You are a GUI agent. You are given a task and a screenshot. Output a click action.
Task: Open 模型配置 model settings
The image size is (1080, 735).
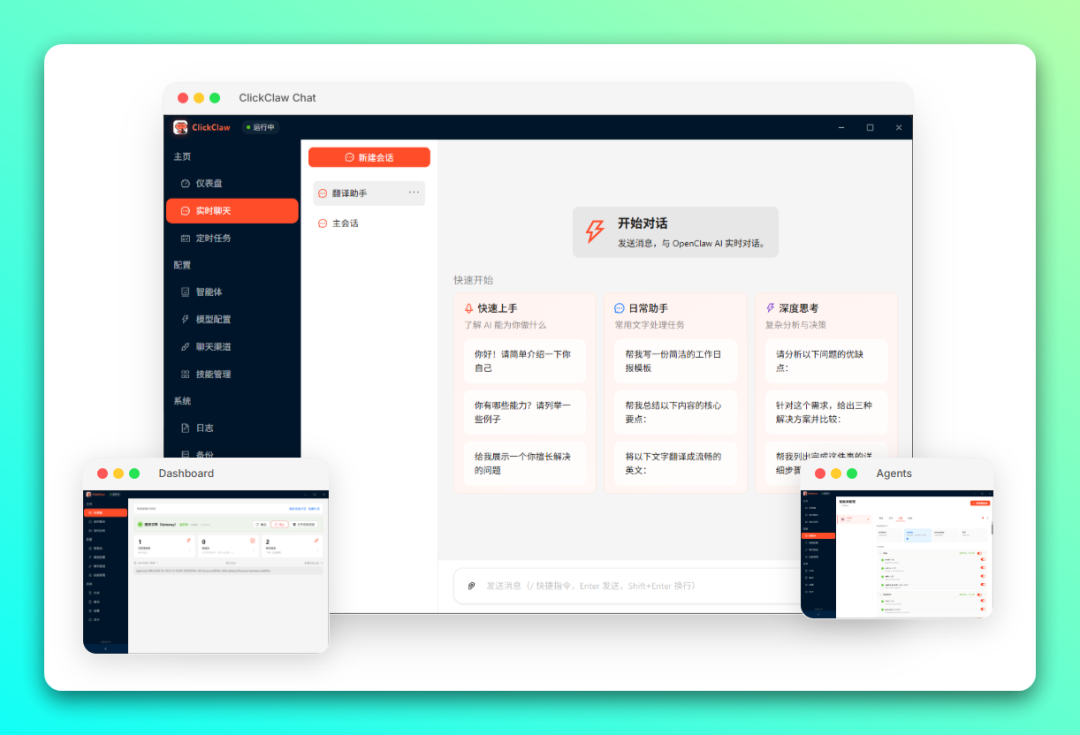(231, 320)
